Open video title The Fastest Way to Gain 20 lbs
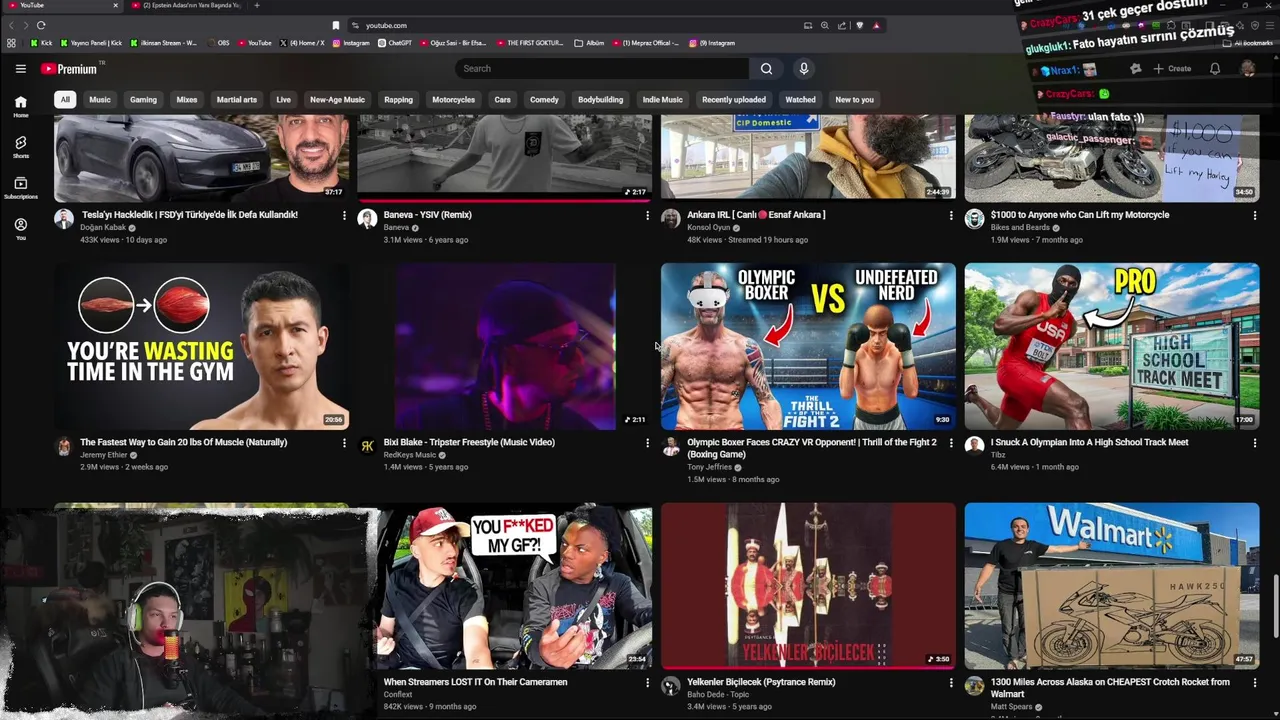This screenshot has height=720, width=1280. (x=183, y=442)
